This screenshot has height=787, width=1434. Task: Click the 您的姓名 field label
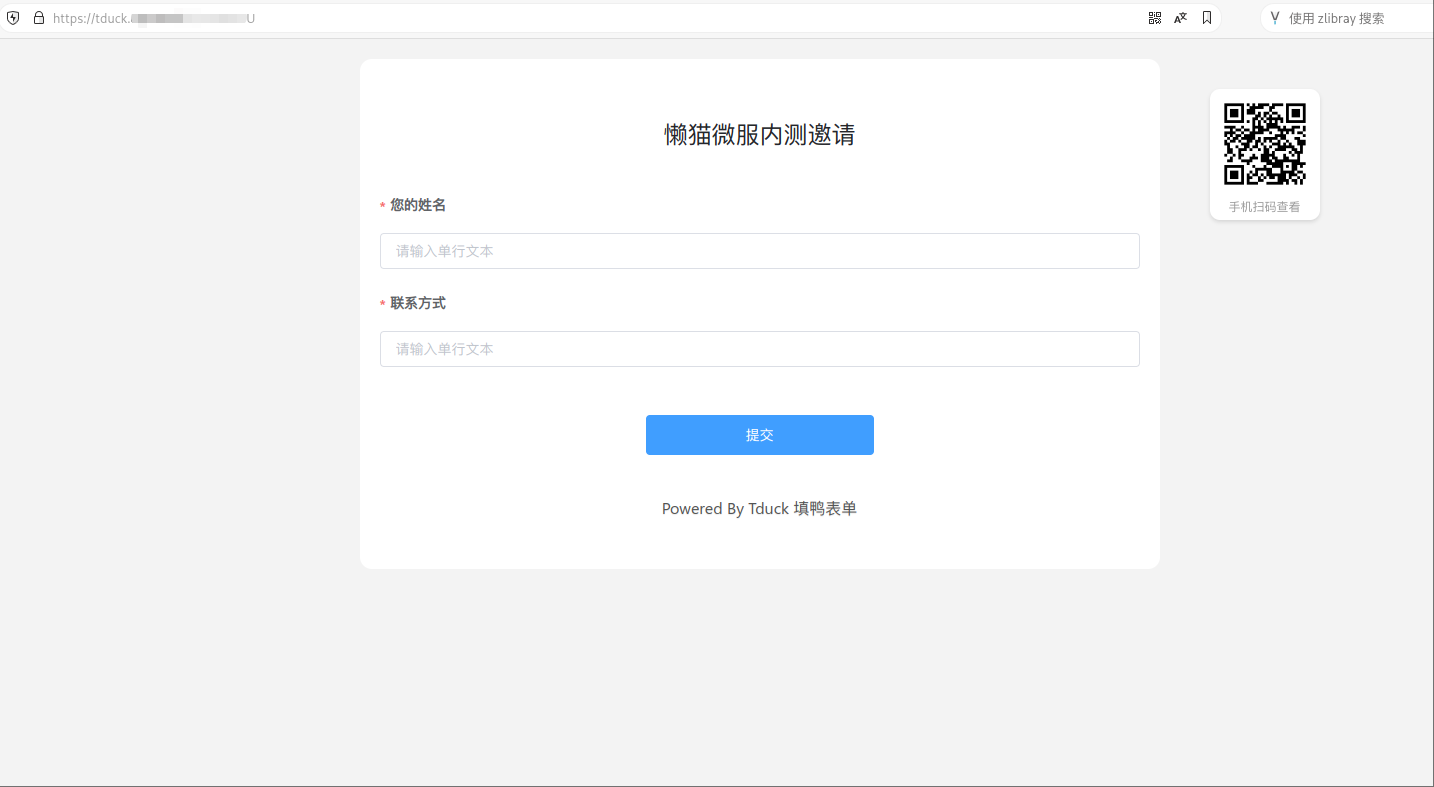coord(418,205)
